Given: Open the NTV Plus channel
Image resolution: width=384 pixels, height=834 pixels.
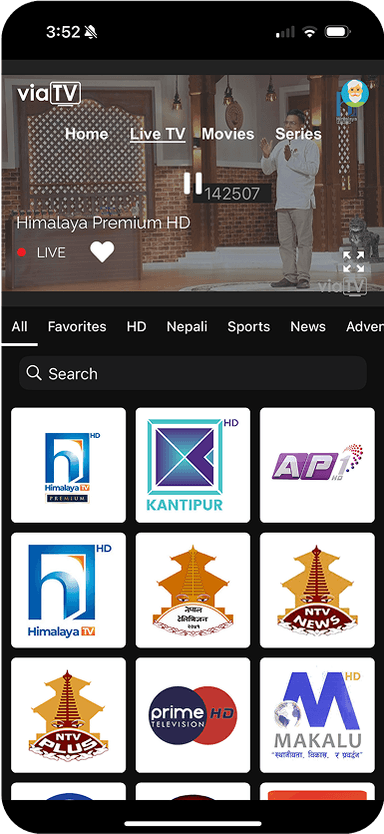Looking at the screenshot, I should coord(69,715).
